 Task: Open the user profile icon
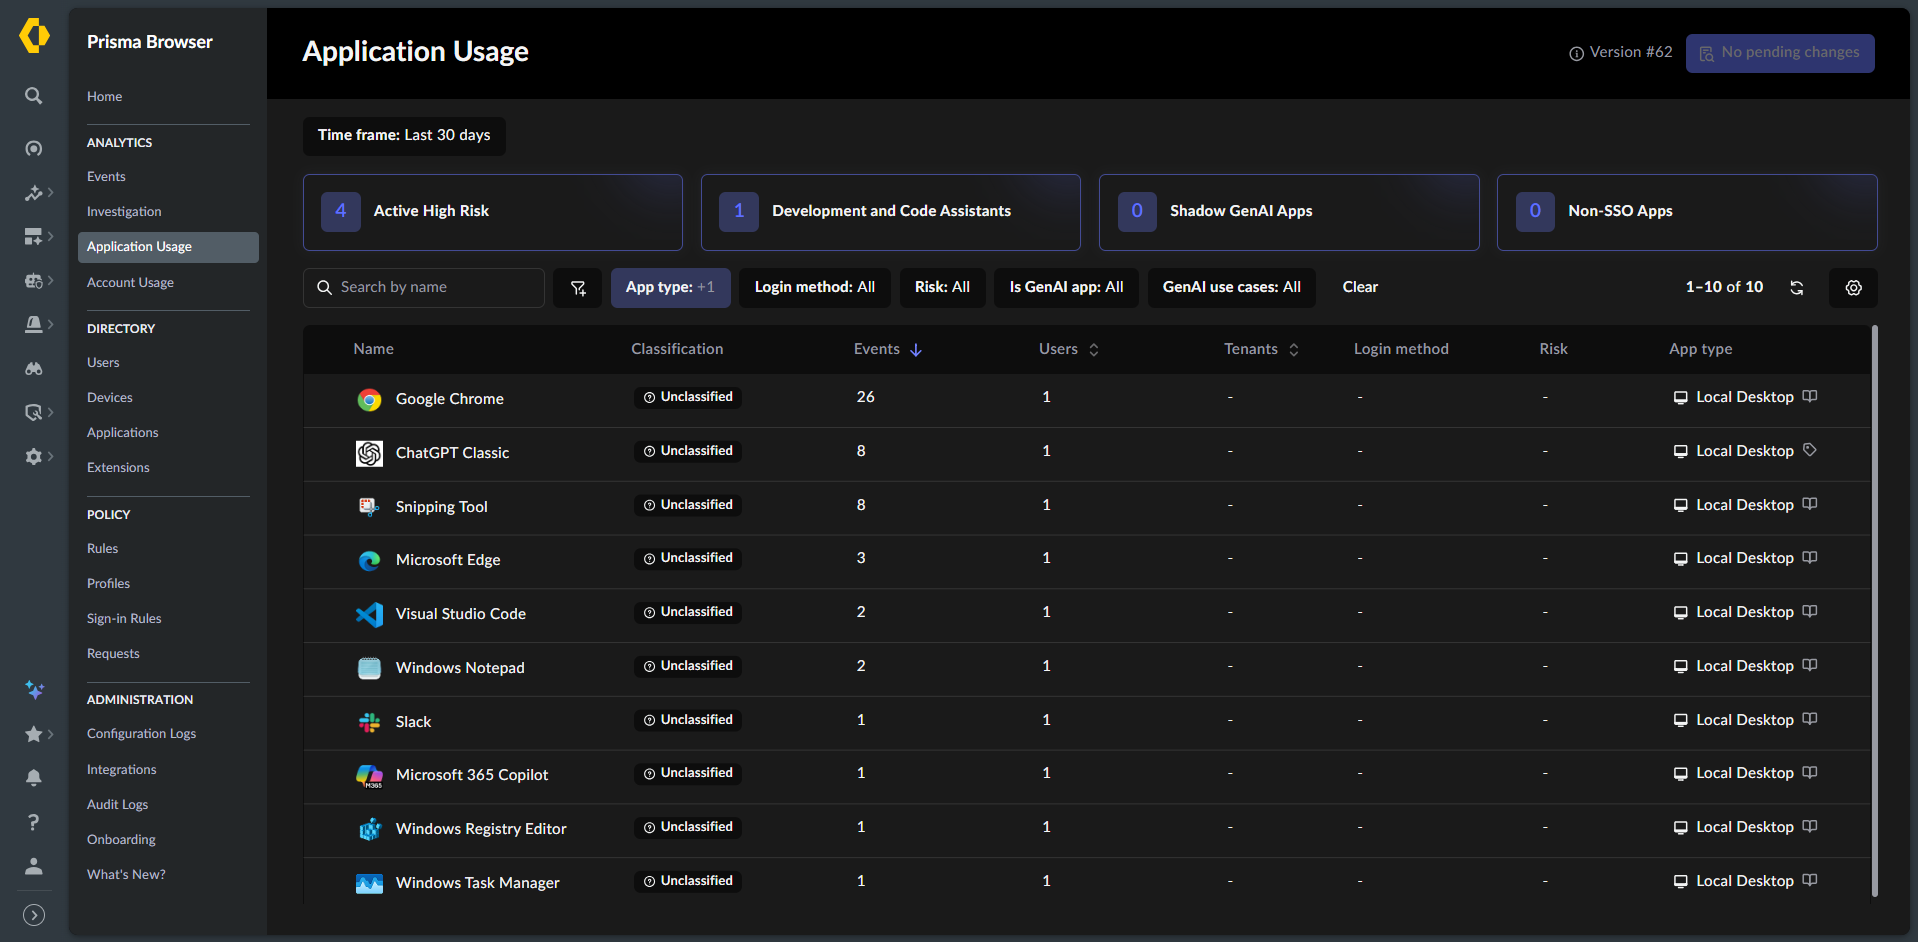(34, 866)
